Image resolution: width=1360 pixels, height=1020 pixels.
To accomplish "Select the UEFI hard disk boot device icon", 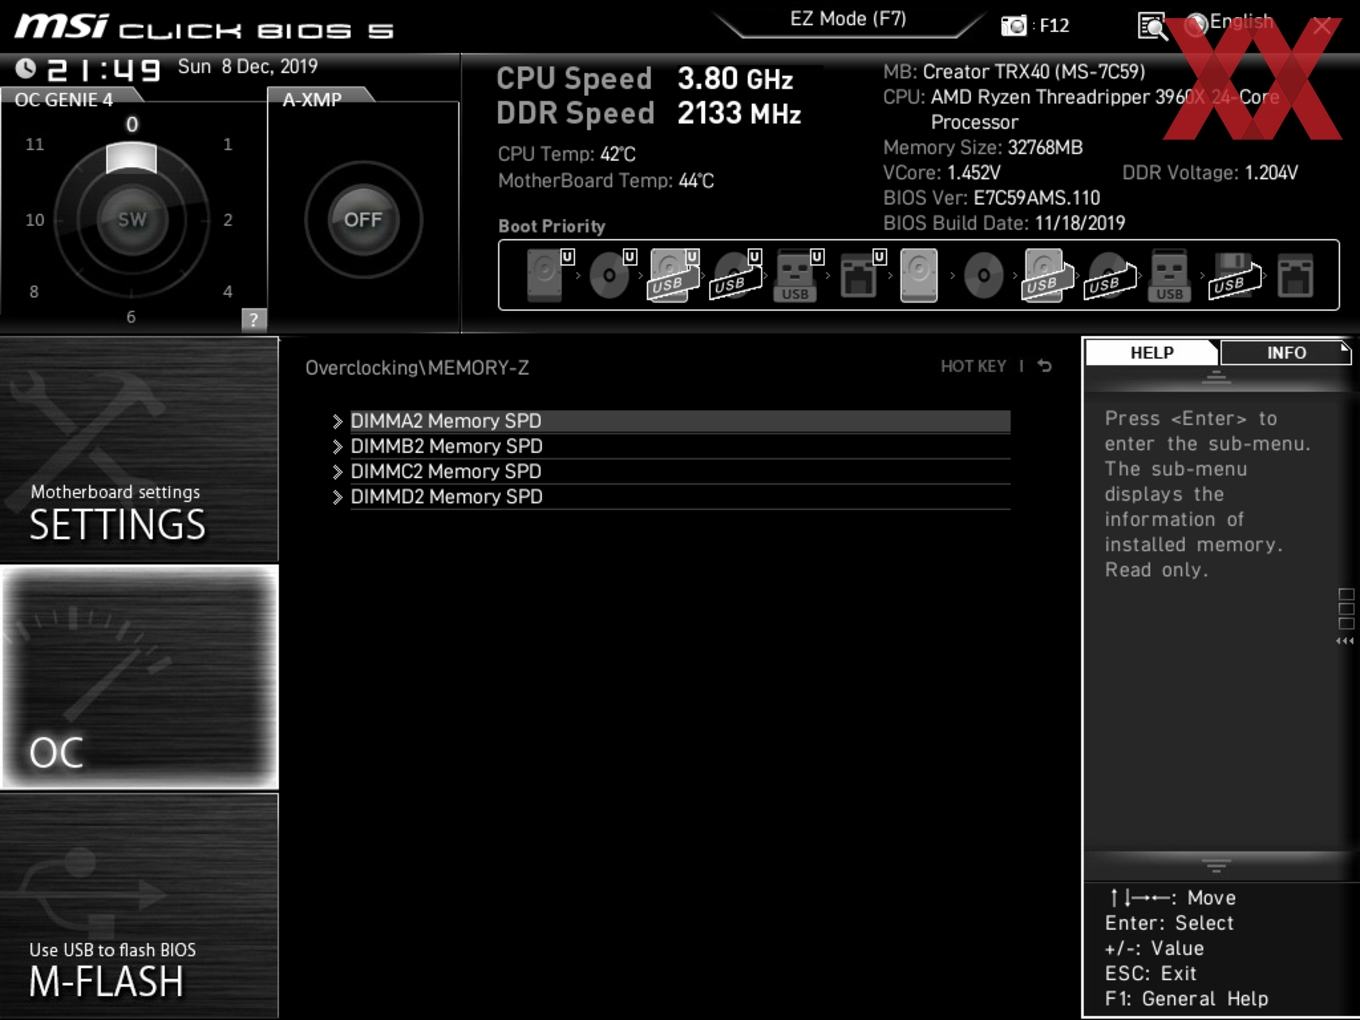I will coord(547,275).
